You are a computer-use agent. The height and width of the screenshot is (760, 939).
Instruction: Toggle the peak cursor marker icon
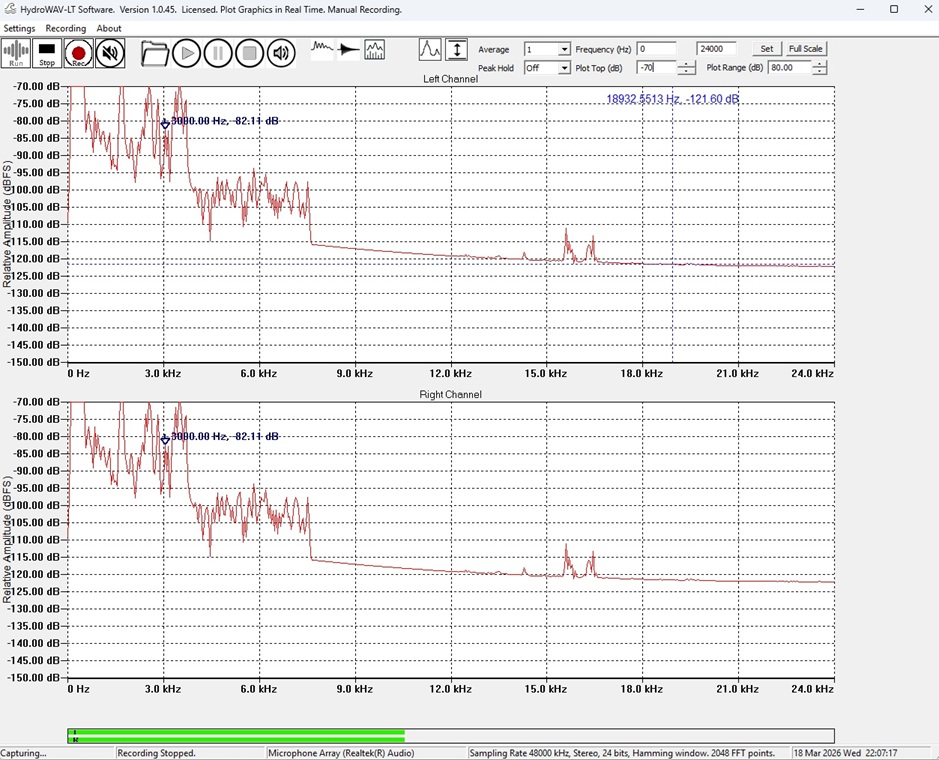point(430,49)
